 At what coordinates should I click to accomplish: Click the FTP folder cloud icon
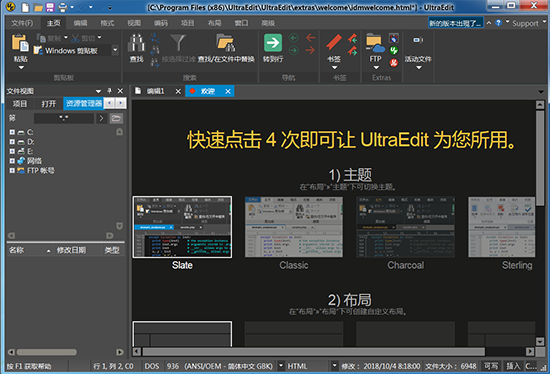(x=375, y=44)
